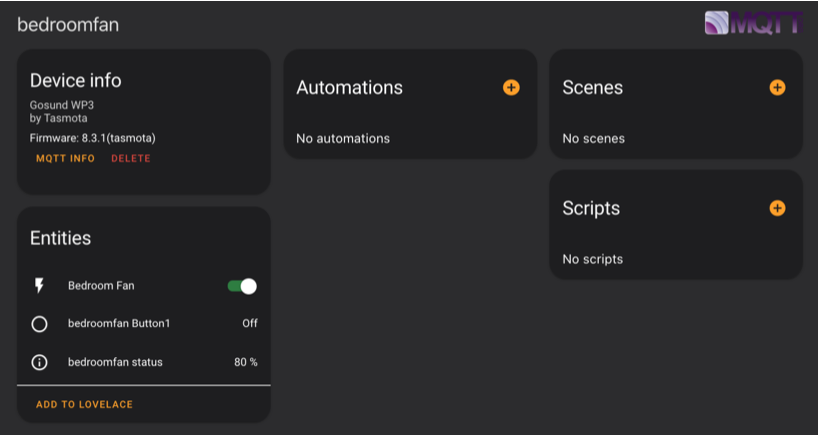This screenshot has height=435, width=819.
Task: Click the No scripts text
Action: pyautogui.click(x=592, y=259)
